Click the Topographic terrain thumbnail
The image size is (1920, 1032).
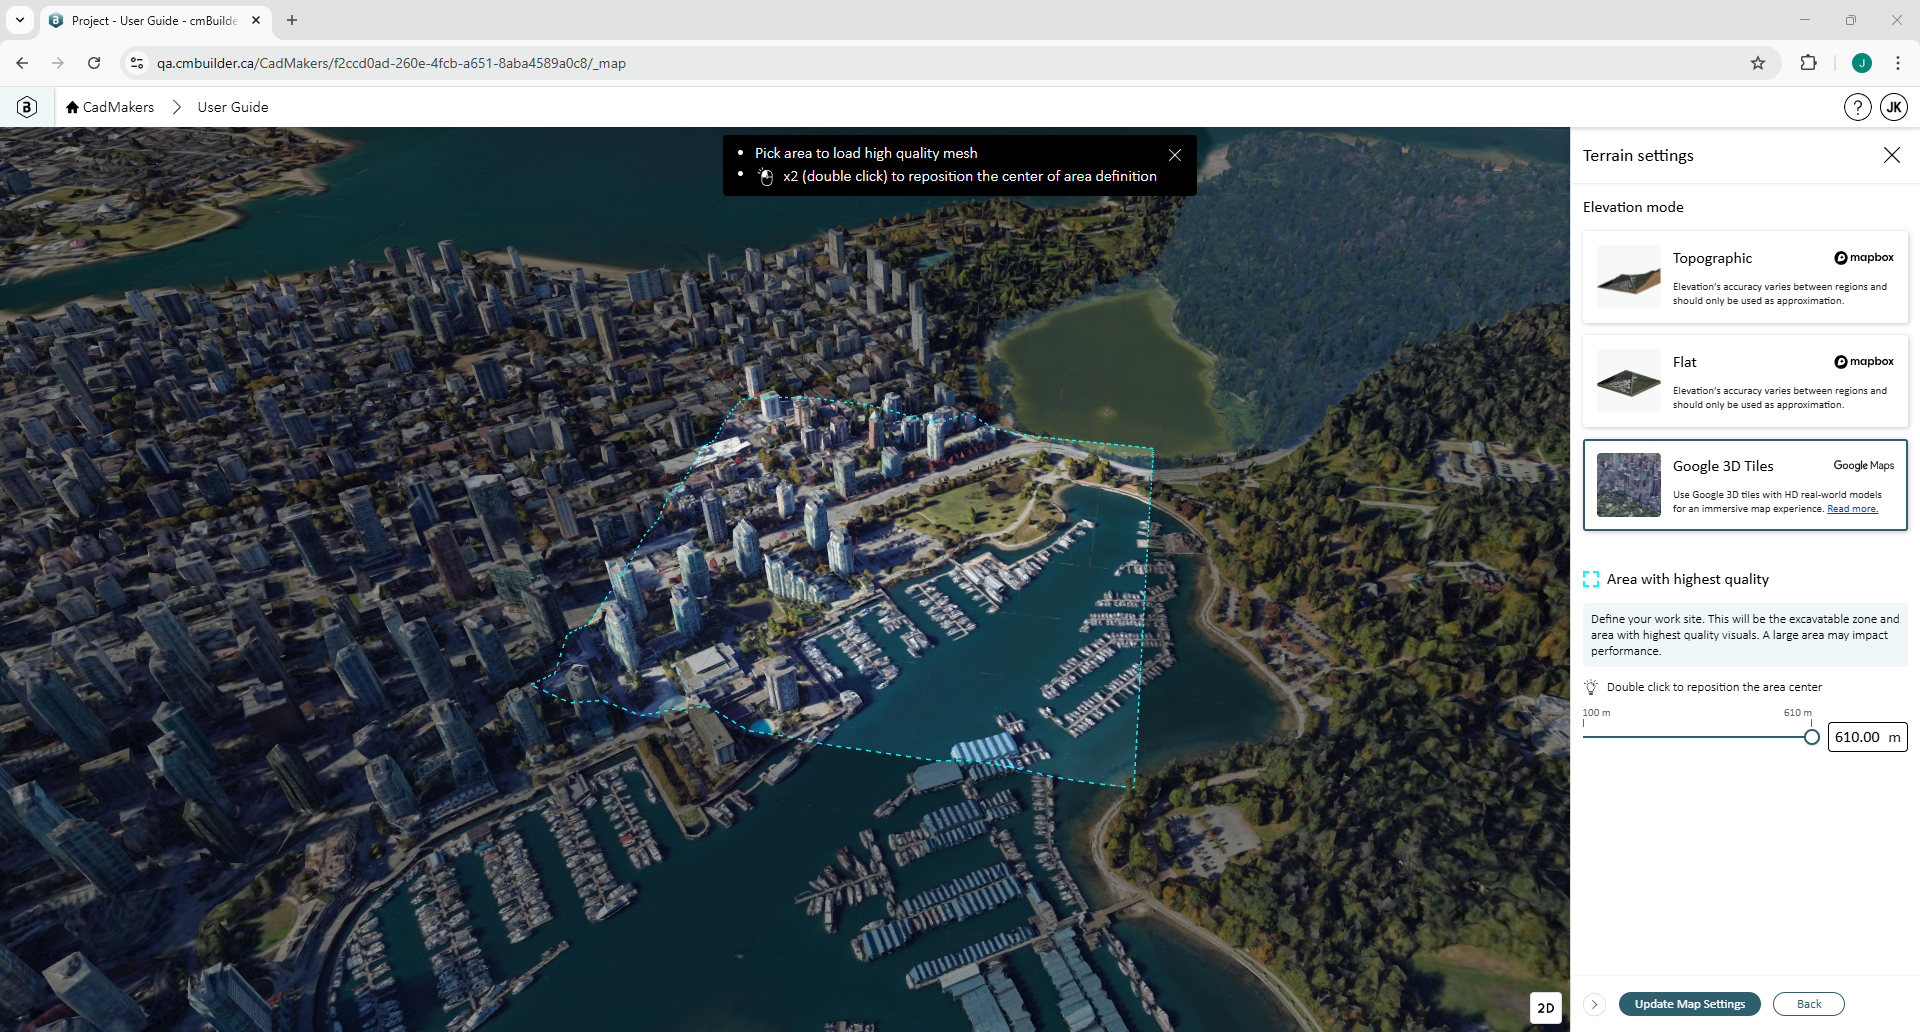(1629, 277)
